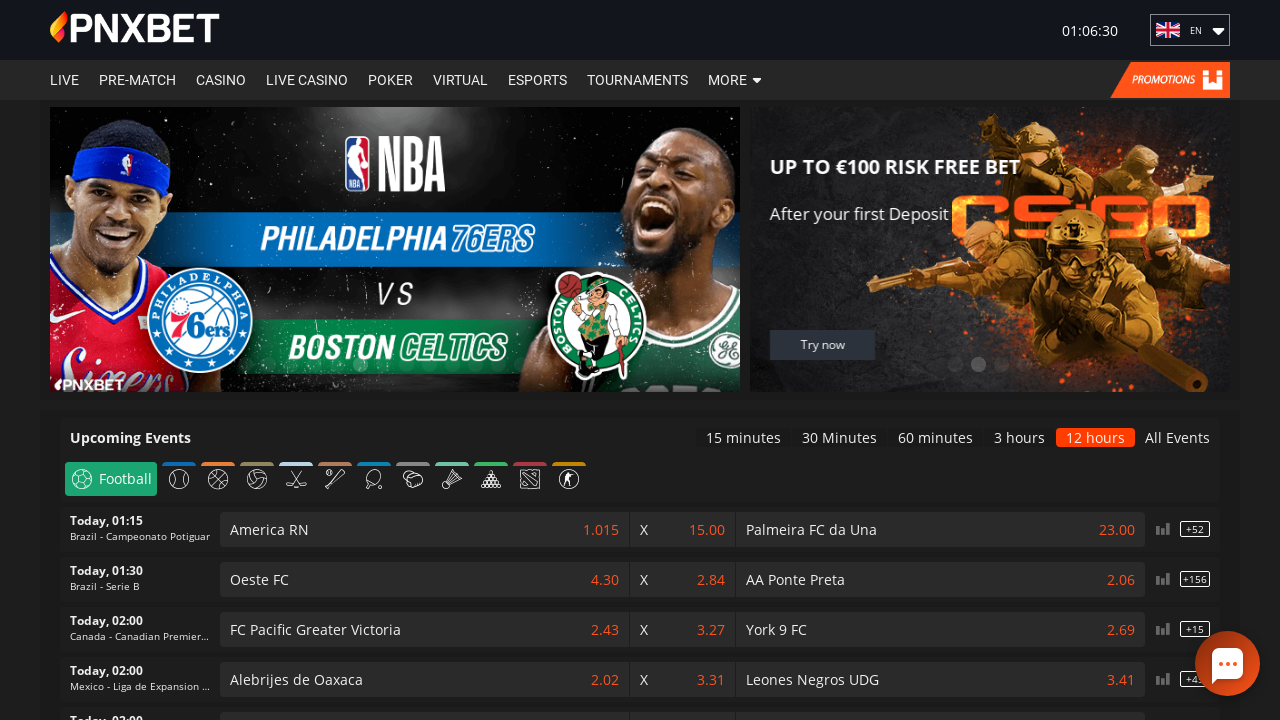Bet on draw at 3.27 odds
The height and width of the screenshot is (720, 1280).
682,629
